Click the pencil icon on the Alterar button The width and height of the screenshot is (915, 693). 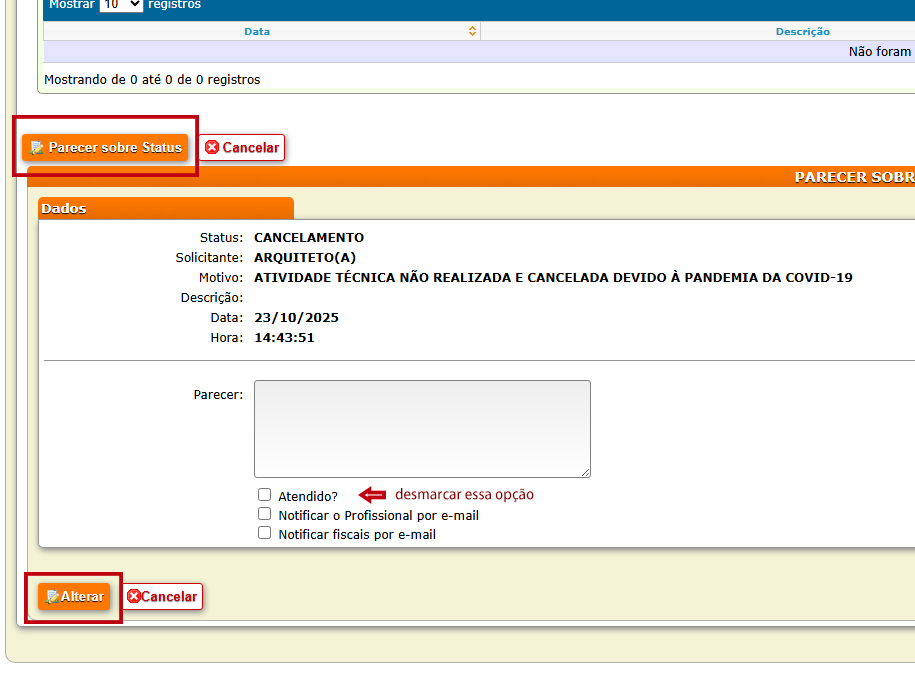click(52, 597)
